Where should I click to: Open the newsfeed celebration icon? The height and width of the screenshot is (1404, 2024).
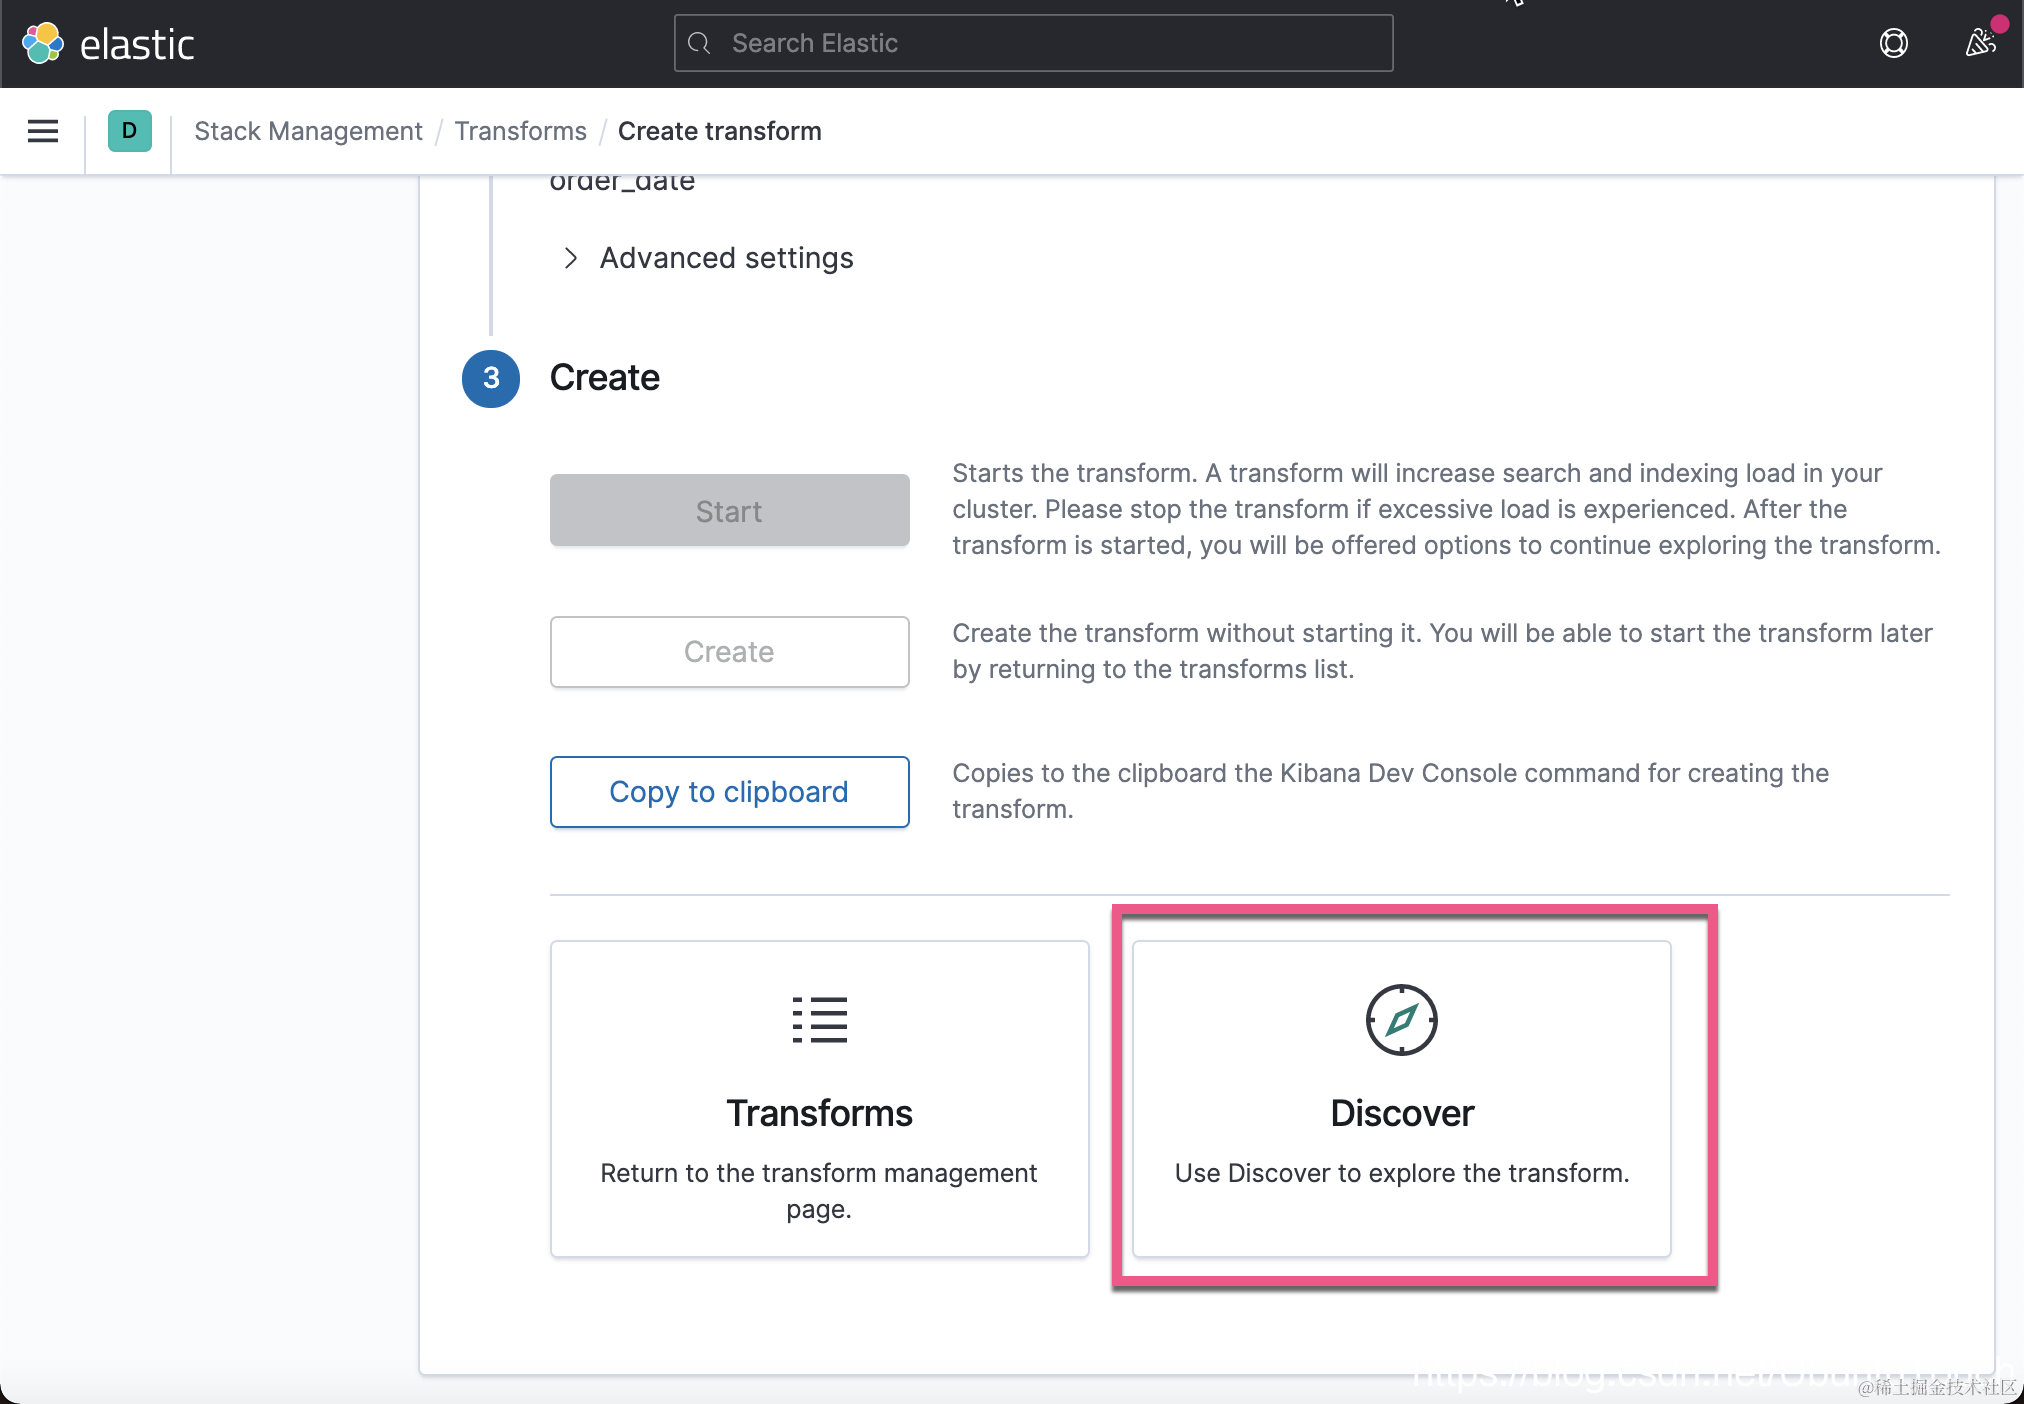(x=1980, y=43)
